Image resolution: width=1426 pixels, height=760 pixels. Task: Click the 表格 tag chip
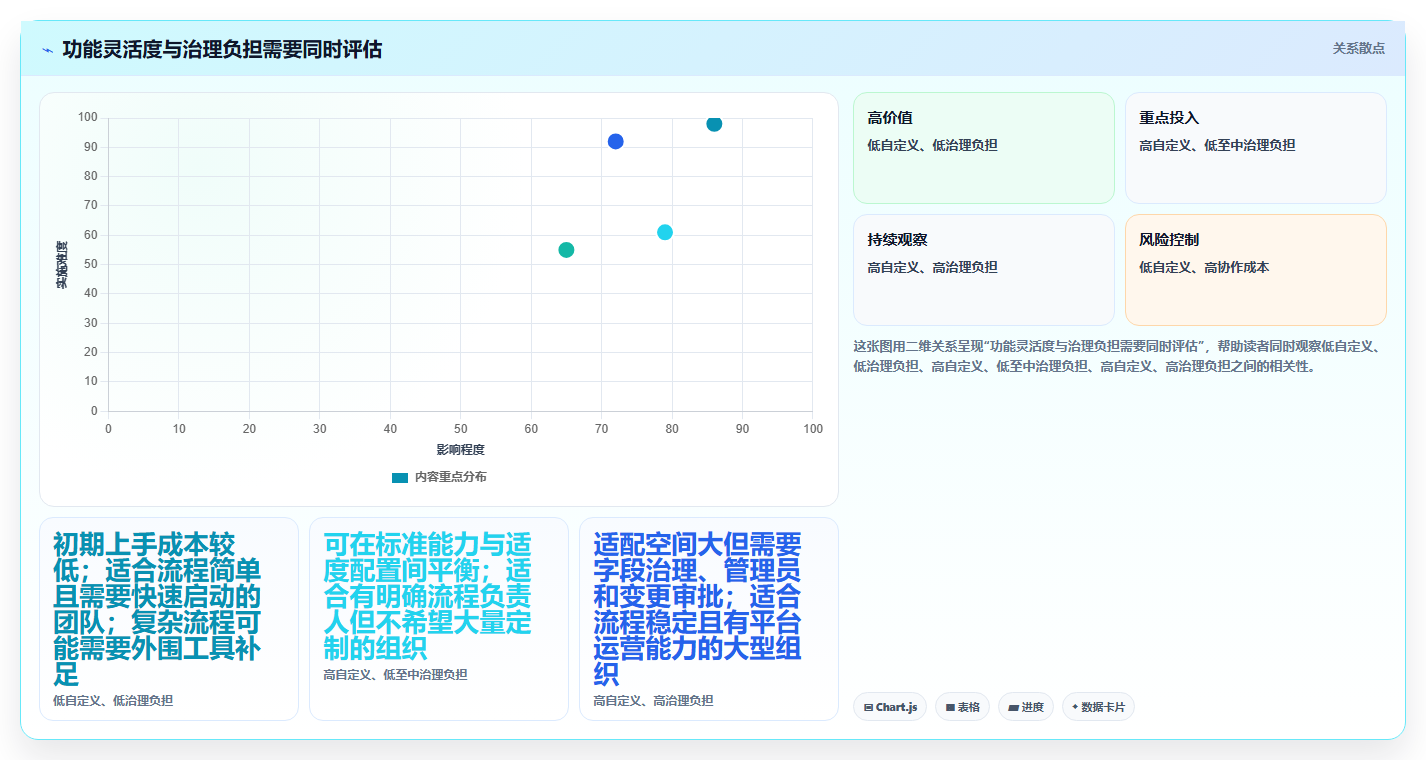pos(962,707)
